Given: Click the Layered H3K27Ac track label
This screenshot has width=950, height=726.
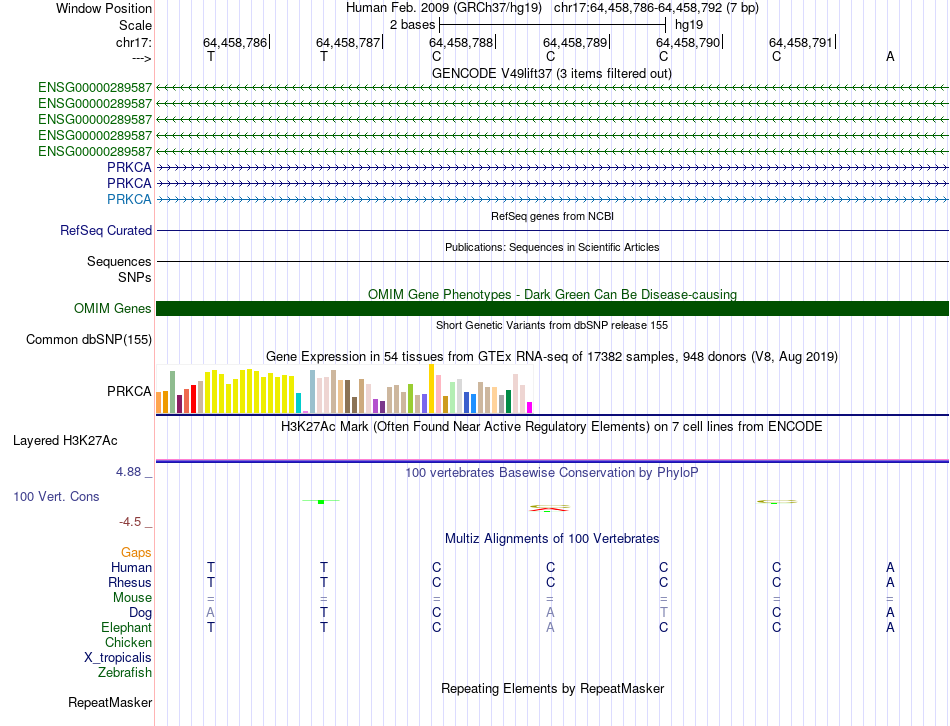Looking at the screenshot, I should point(65,441).
